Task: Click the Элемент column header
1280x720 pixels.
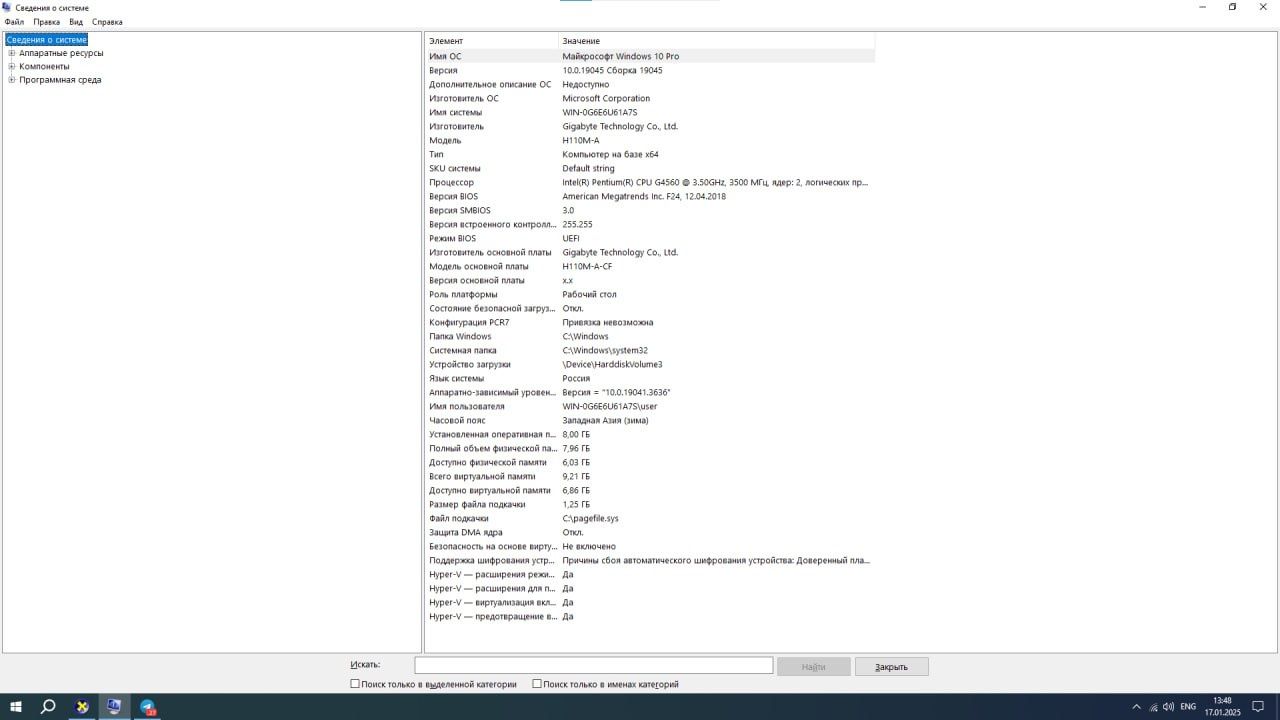Action: [x=491, y=41]
